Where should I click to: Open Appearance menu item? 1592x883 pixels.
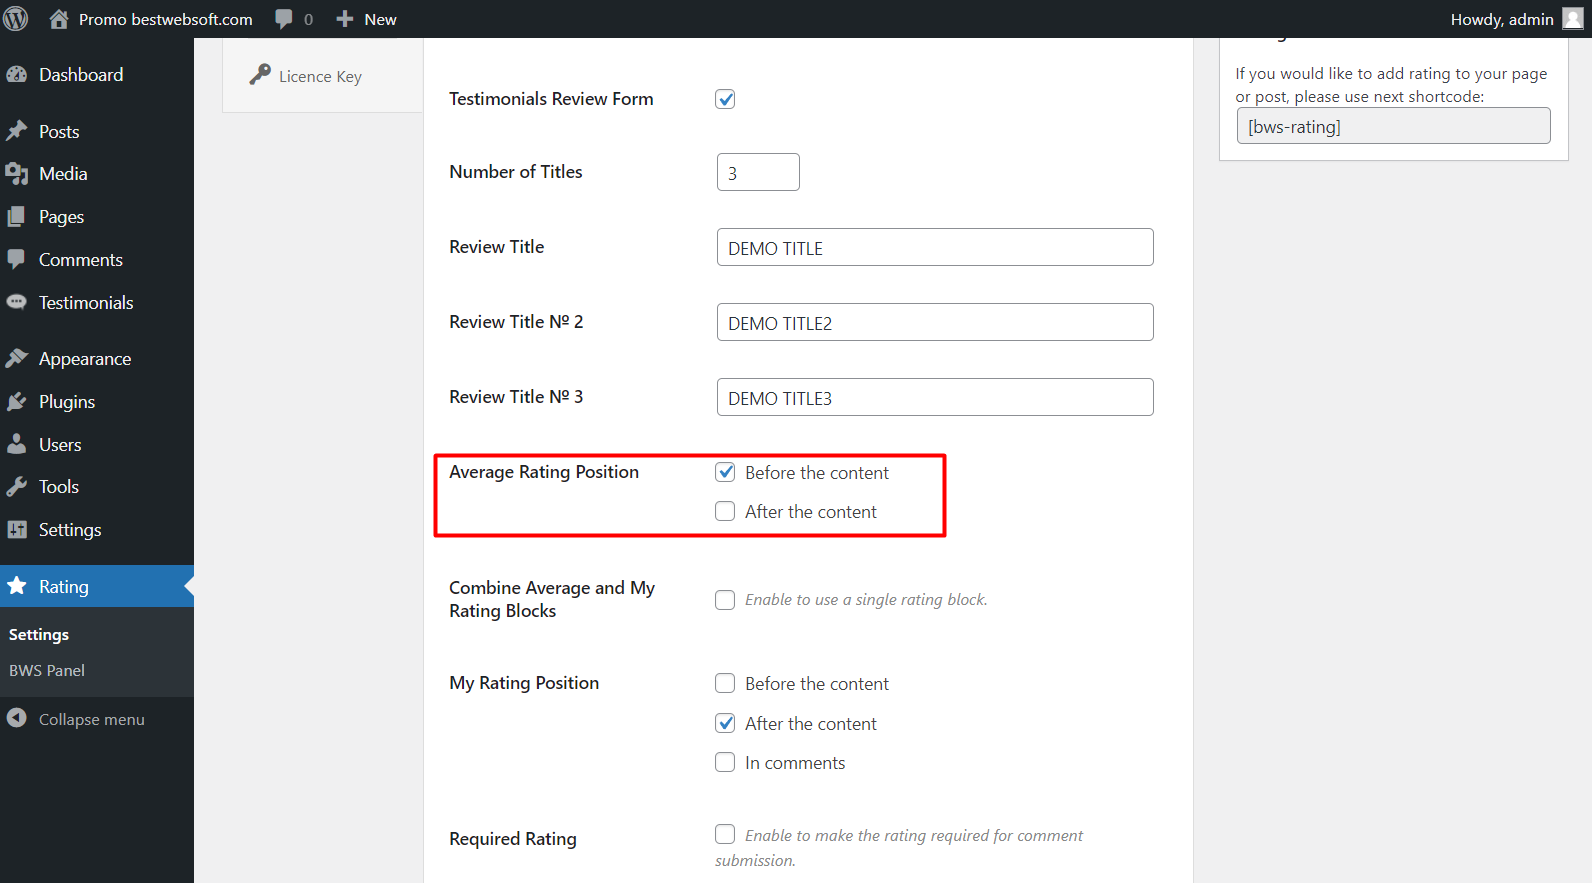click(x=97, y=359)
